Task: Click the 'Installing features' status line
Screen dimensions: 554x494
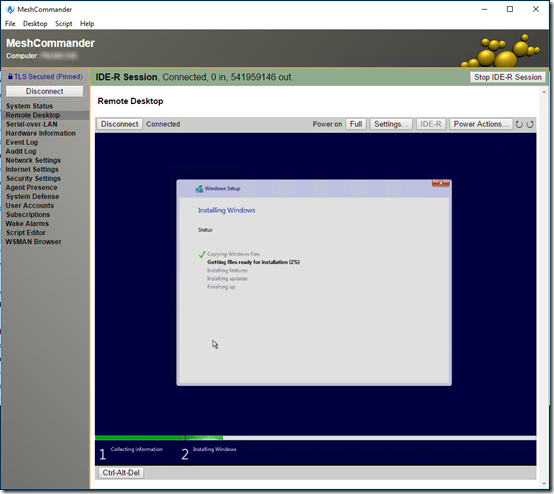Action: click(227, 270)
